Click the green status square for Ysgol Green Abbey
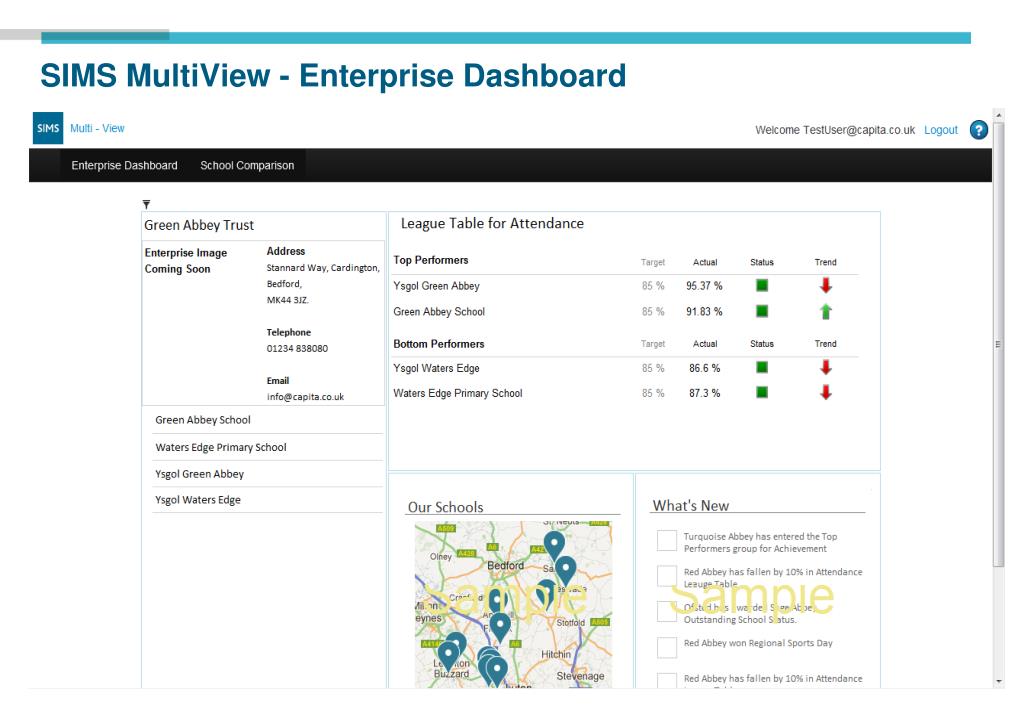This screenshot has height=708, width=1023. pyautogui.click(x=761, y=285)
